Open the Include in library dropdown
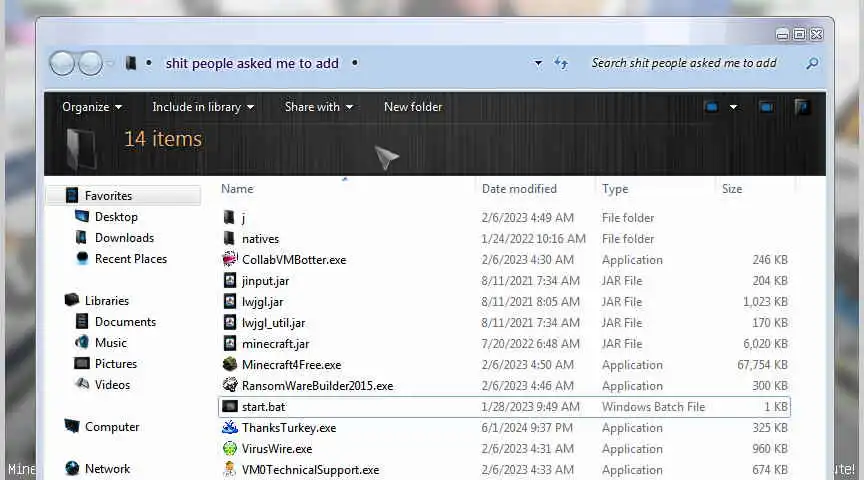The image size is (864, 480). click(x=203, y=107)
